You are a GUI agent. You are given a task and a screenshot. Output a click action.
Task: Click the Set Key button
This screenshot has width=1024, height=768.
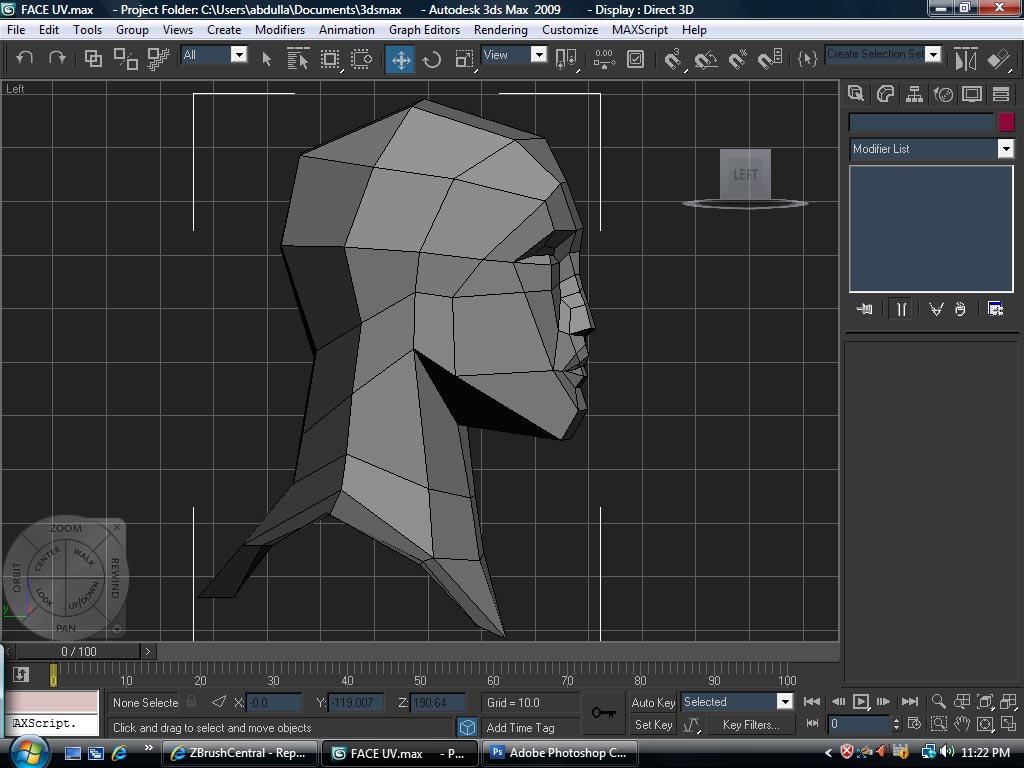coord(653,725)
